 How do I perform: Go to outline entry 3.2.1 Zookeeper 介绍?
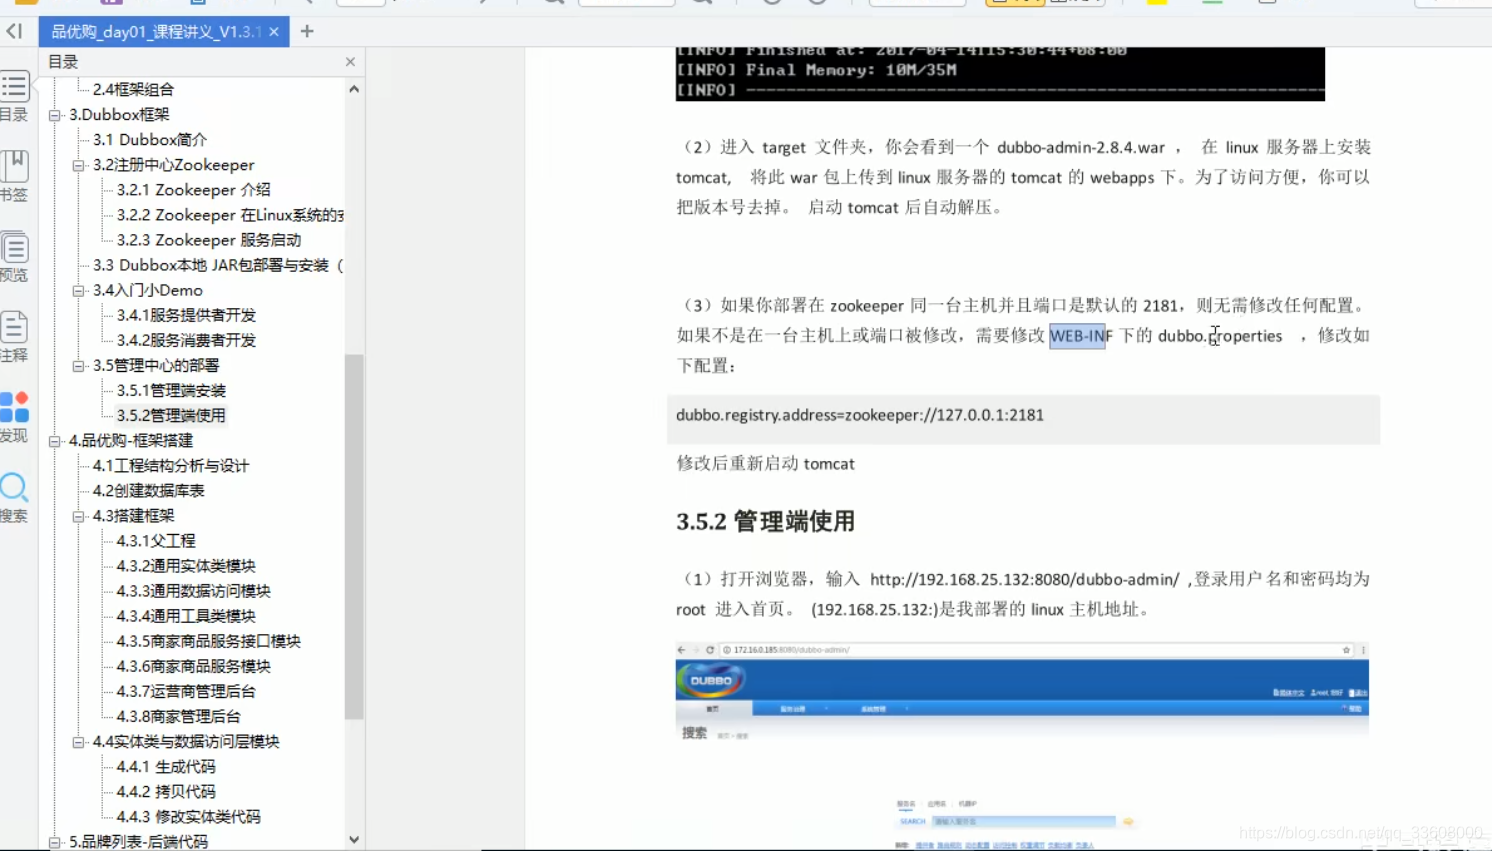[x=193, y=189]
